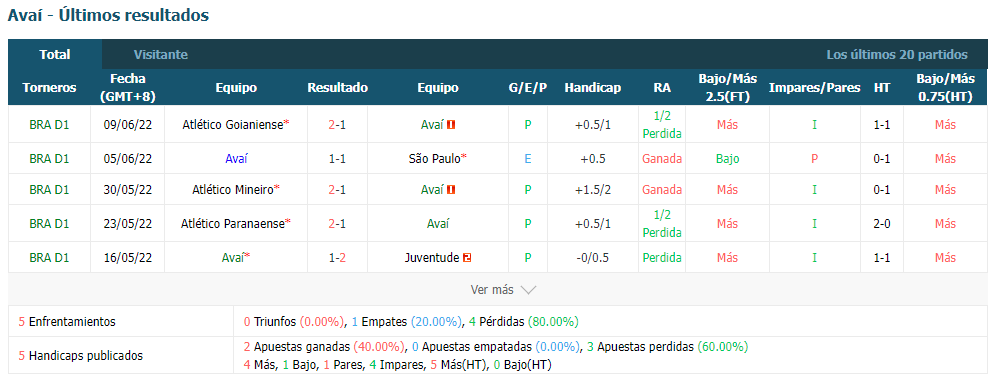The height and width of the screenshot is (383, 999).
Task: Open the São Paulo team link
Action: [x=434, y=159]
